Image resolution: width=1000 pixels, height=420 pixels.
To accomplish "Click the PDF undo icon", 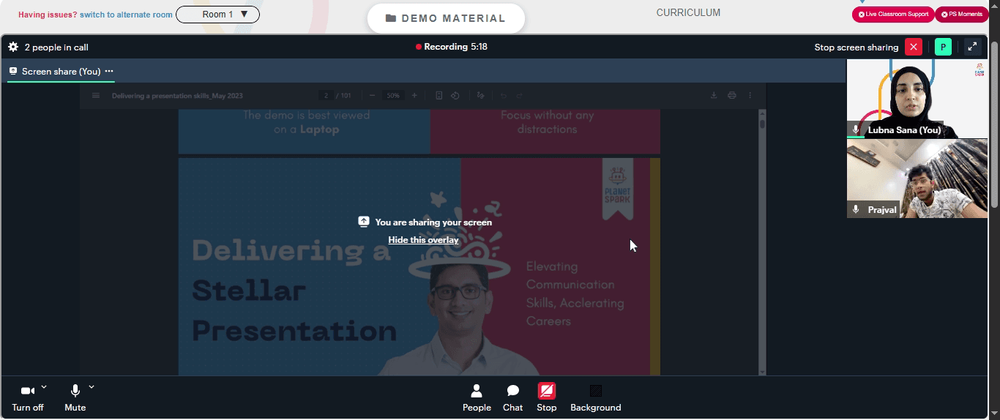I will point(503,96).
